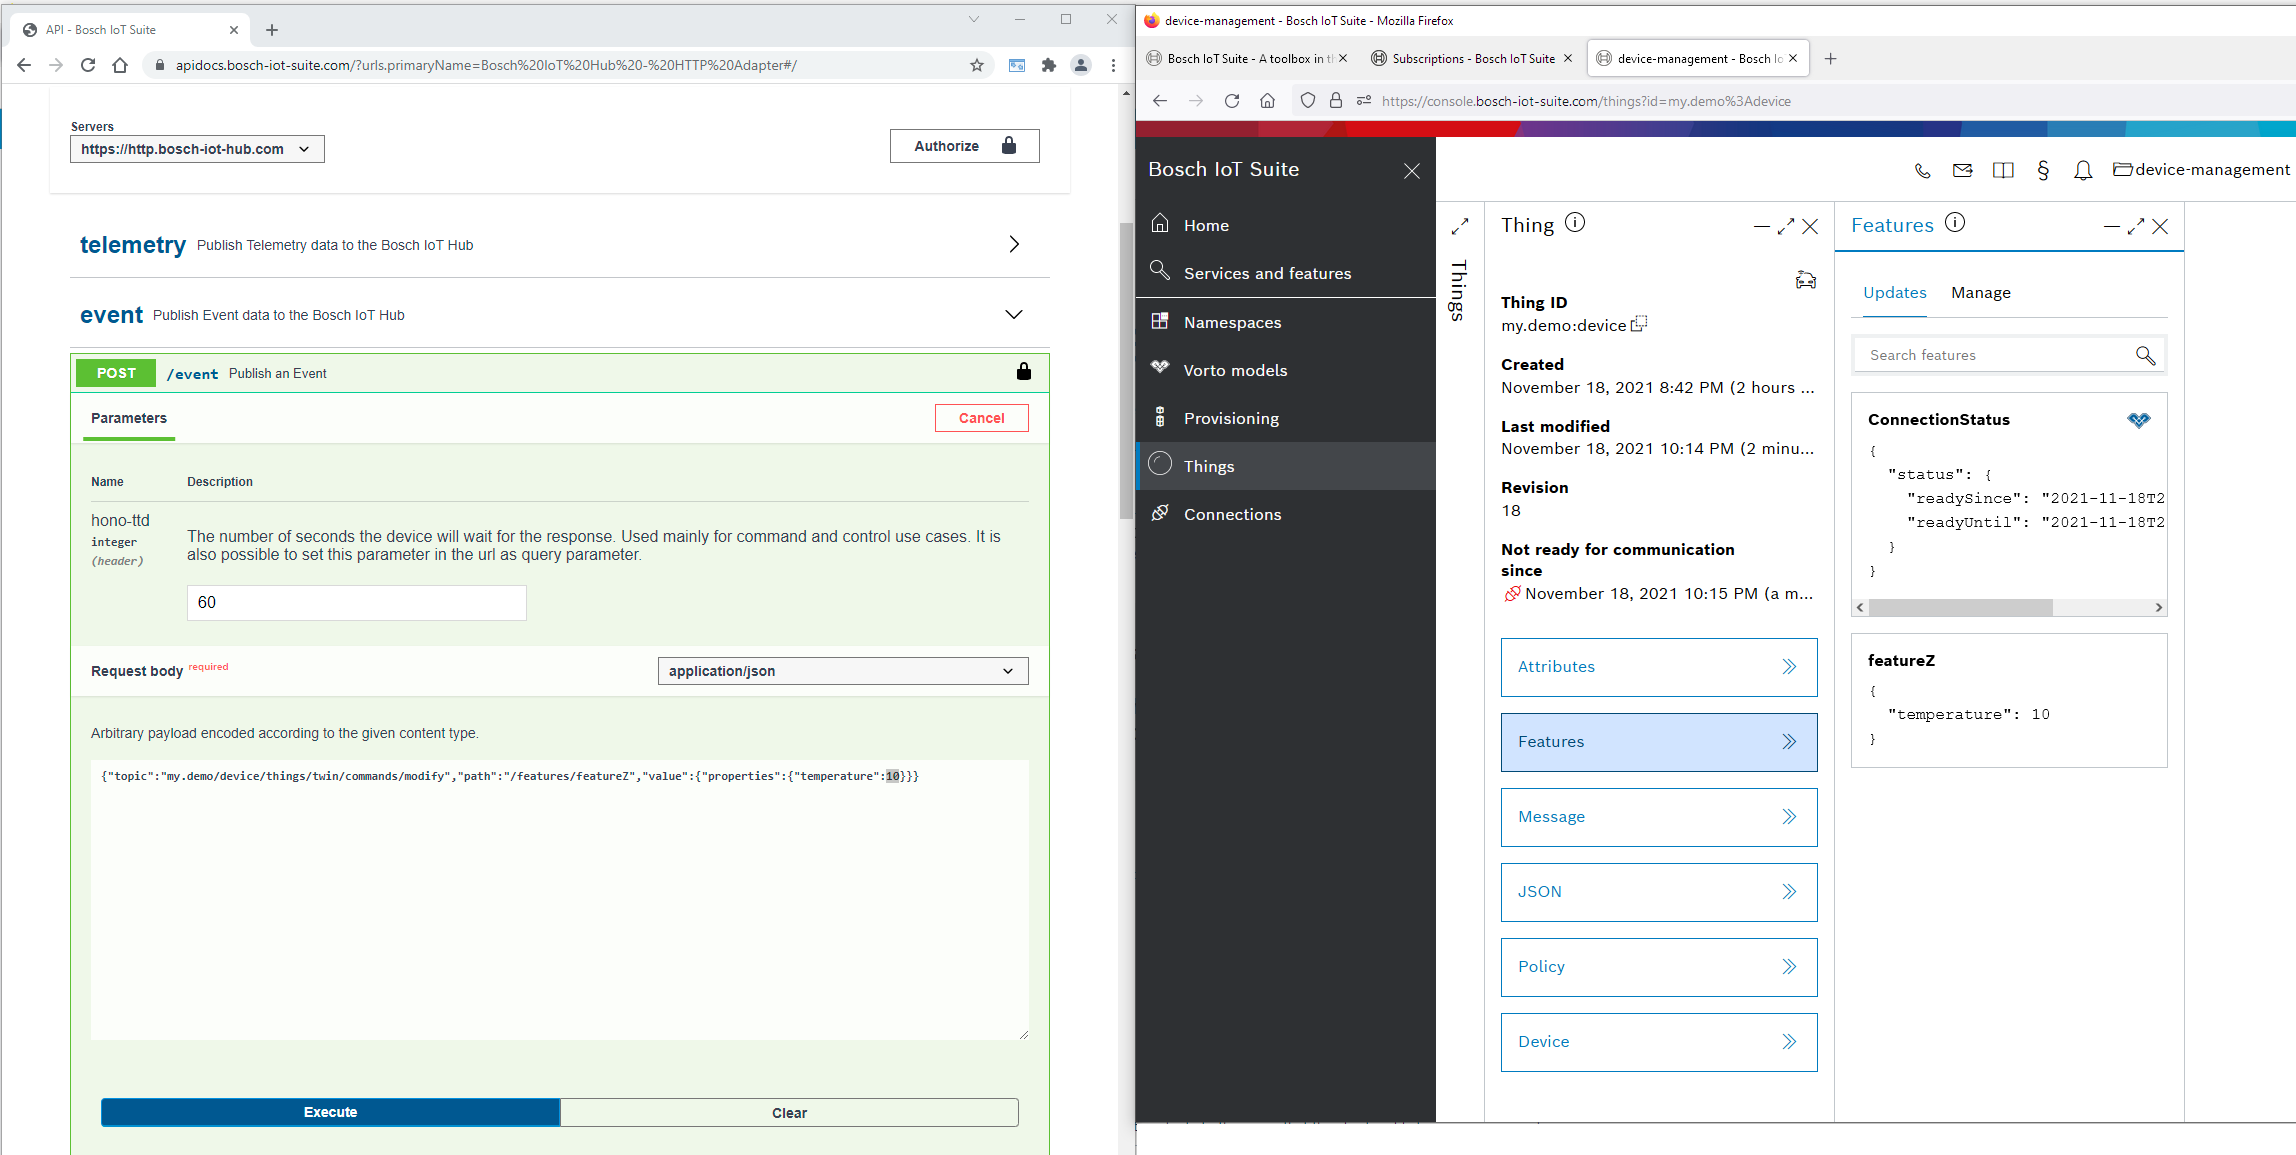Image resolution: width=2296 pixels, height=1155 pixels.
Task: Copy Thing ID my.demo:device icon
Action: (x=1639, y=324)
